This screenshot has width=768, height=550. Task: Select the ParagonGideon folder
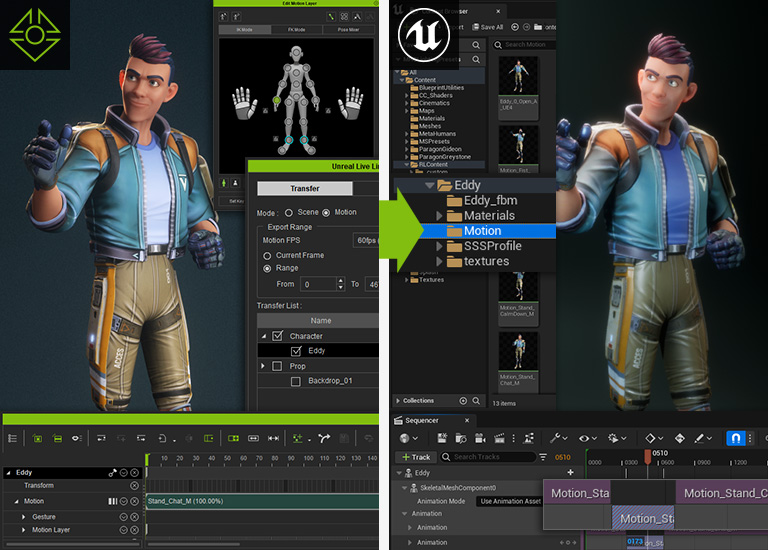436,149
